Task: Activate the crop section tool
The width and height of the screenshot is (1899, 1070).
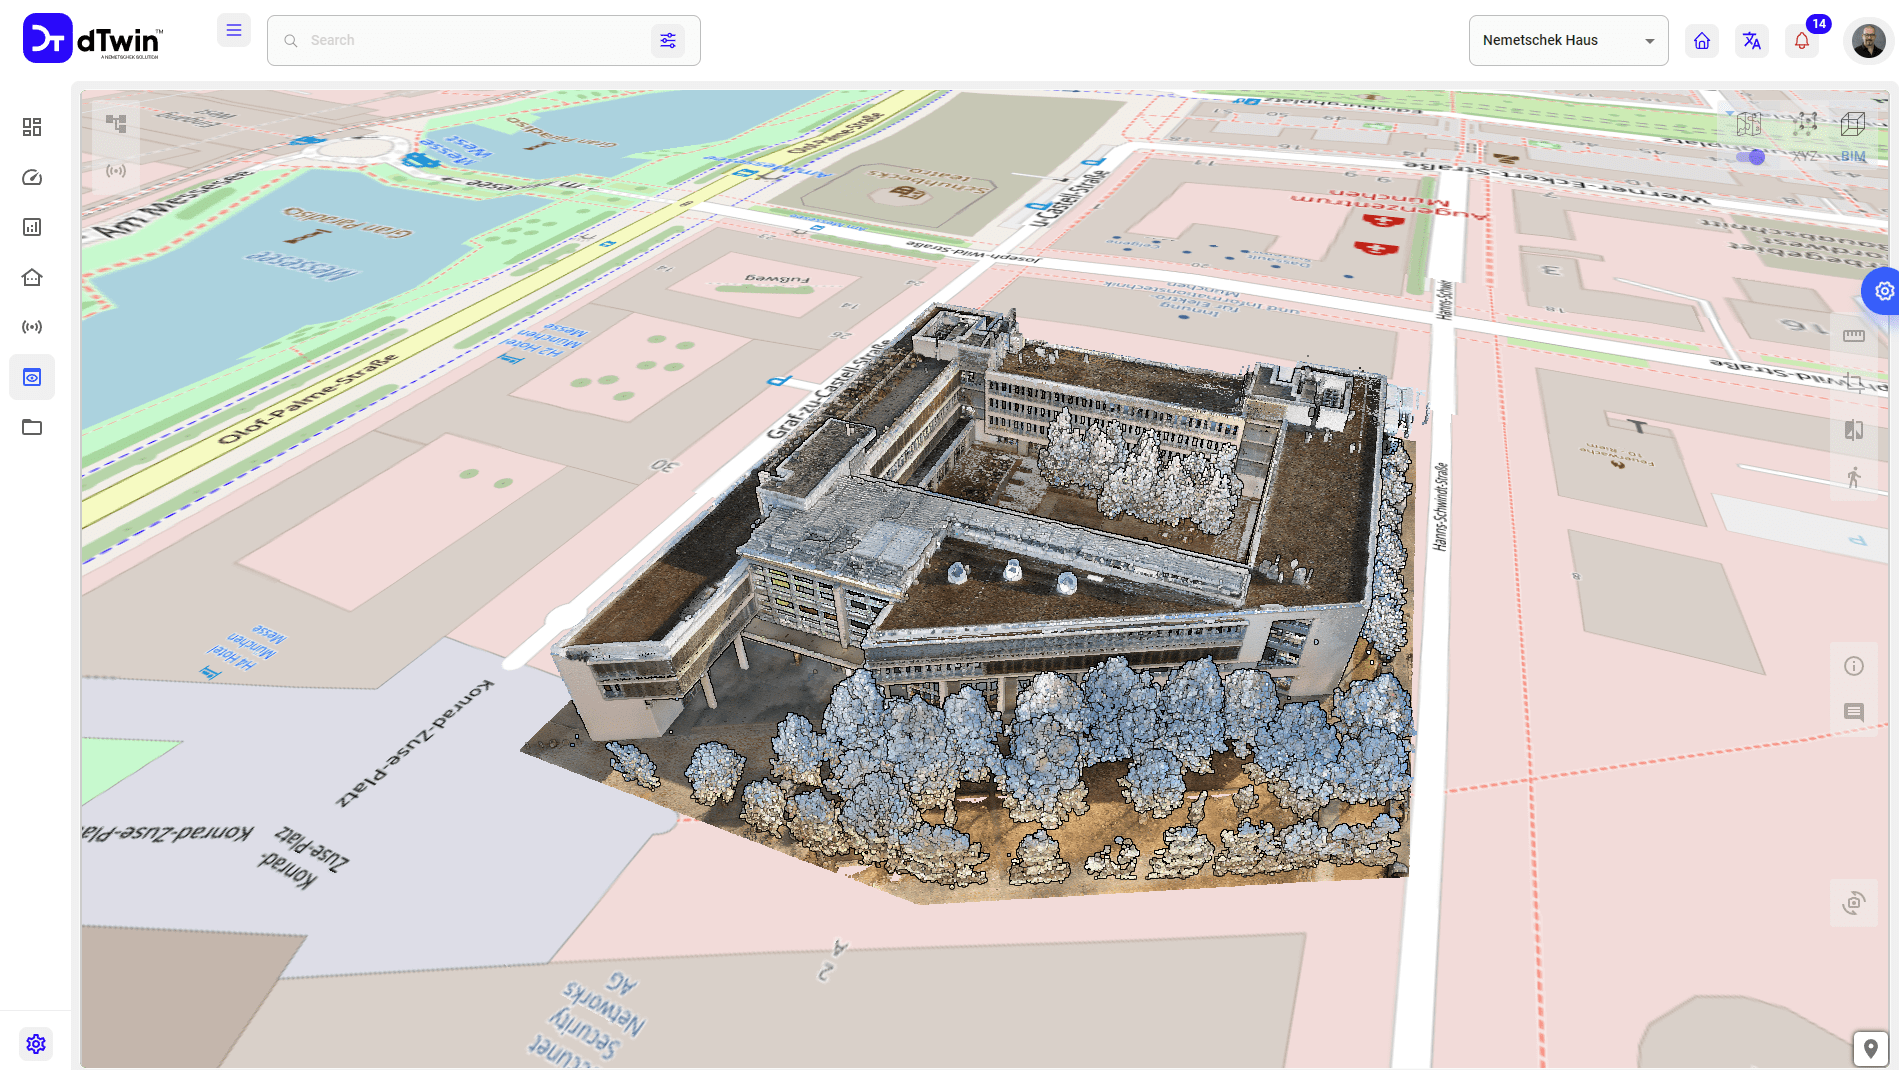Action: [x=1854, y=383]
